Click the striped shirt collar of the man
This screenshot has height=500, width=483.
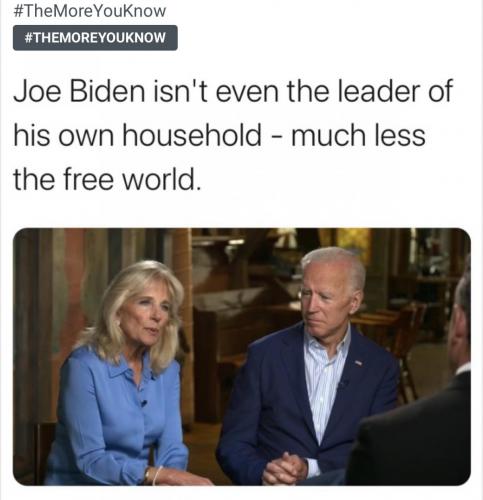327,340
